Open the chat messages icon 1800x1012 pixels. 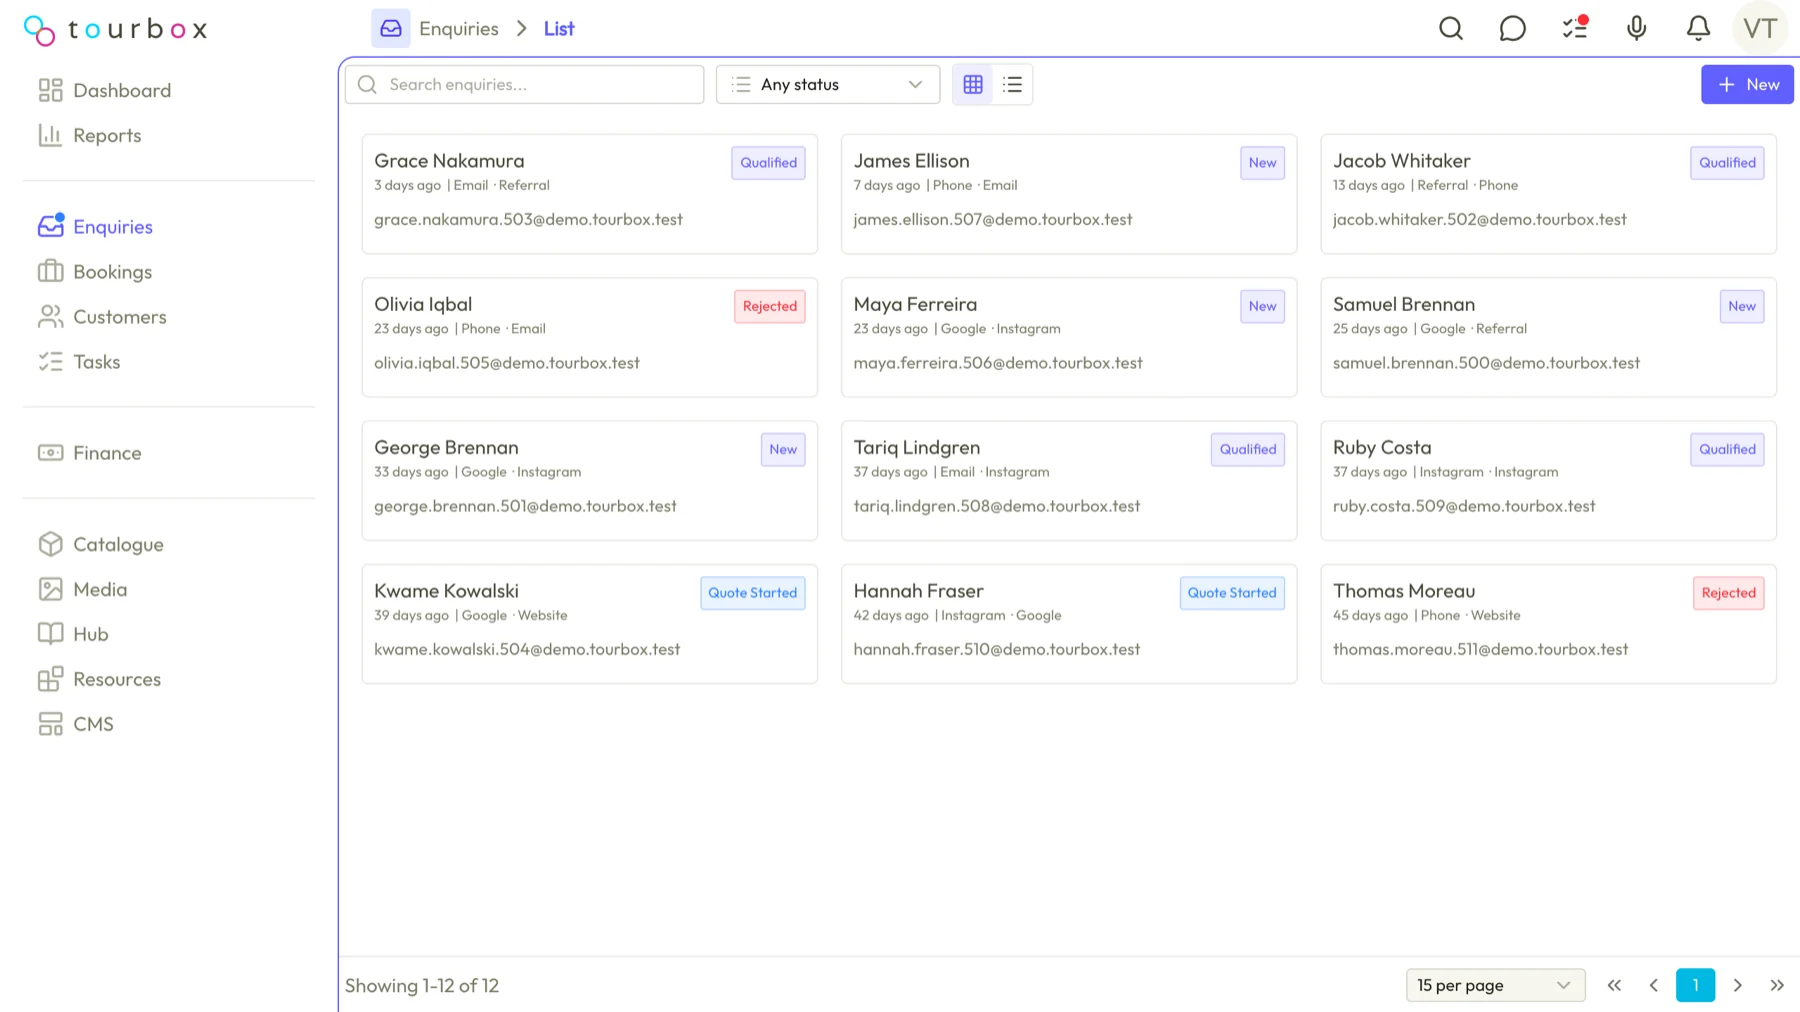(x=1513, y=28)
